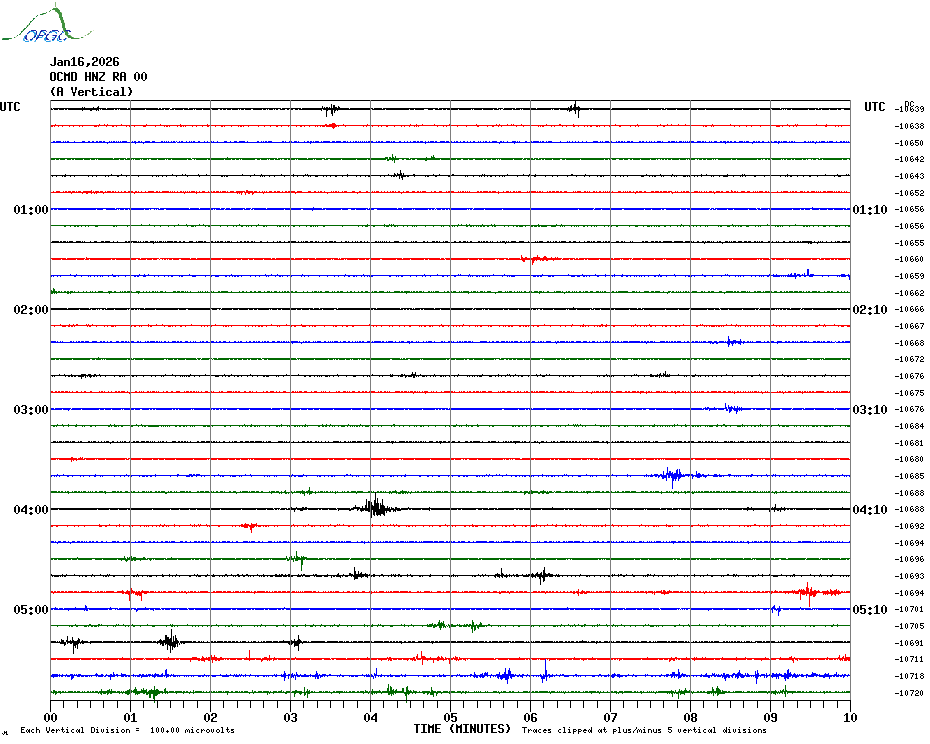Click the 02:10 time label on right
This screenshot has height=744, width=930.
869,310
